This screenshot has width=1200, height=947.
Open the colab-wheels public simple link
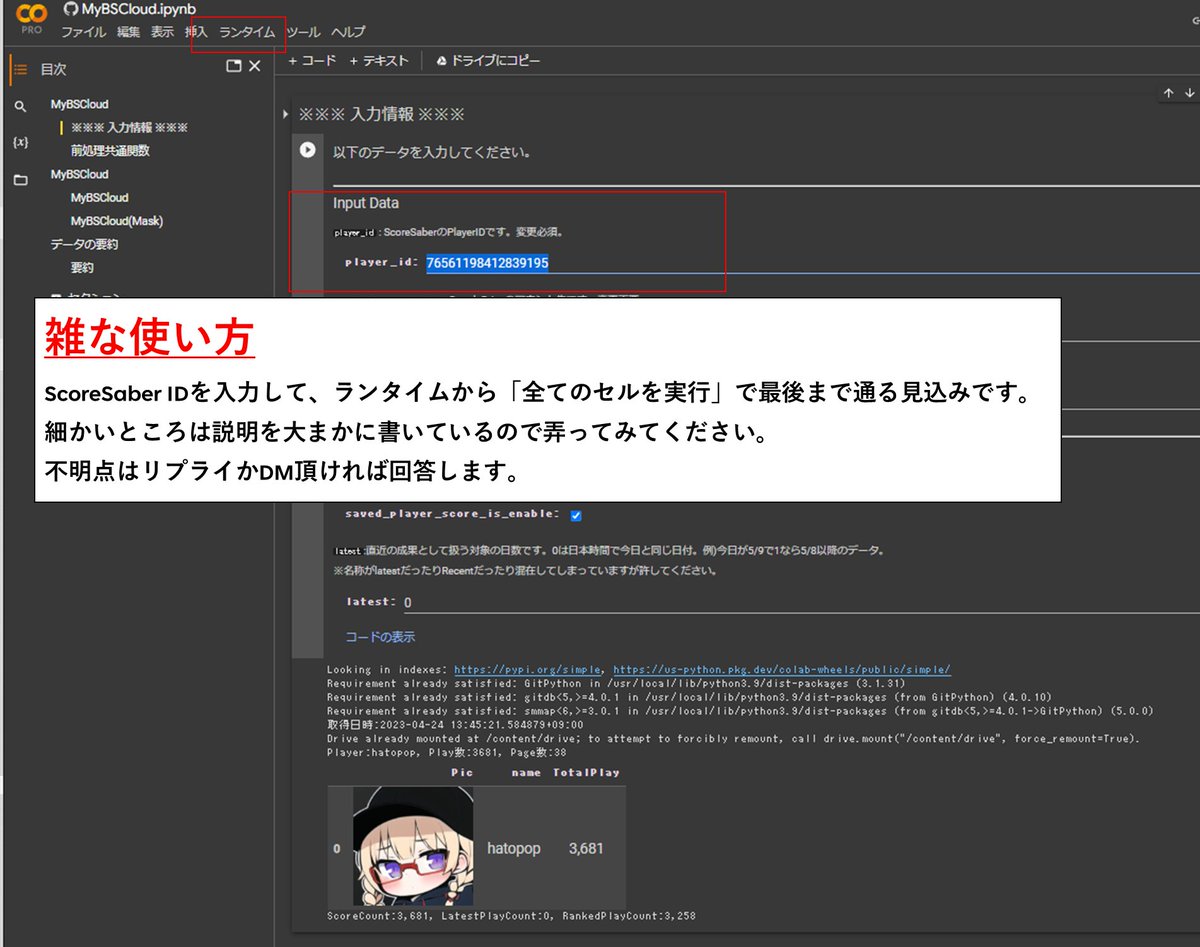click(x=781, y=670)
